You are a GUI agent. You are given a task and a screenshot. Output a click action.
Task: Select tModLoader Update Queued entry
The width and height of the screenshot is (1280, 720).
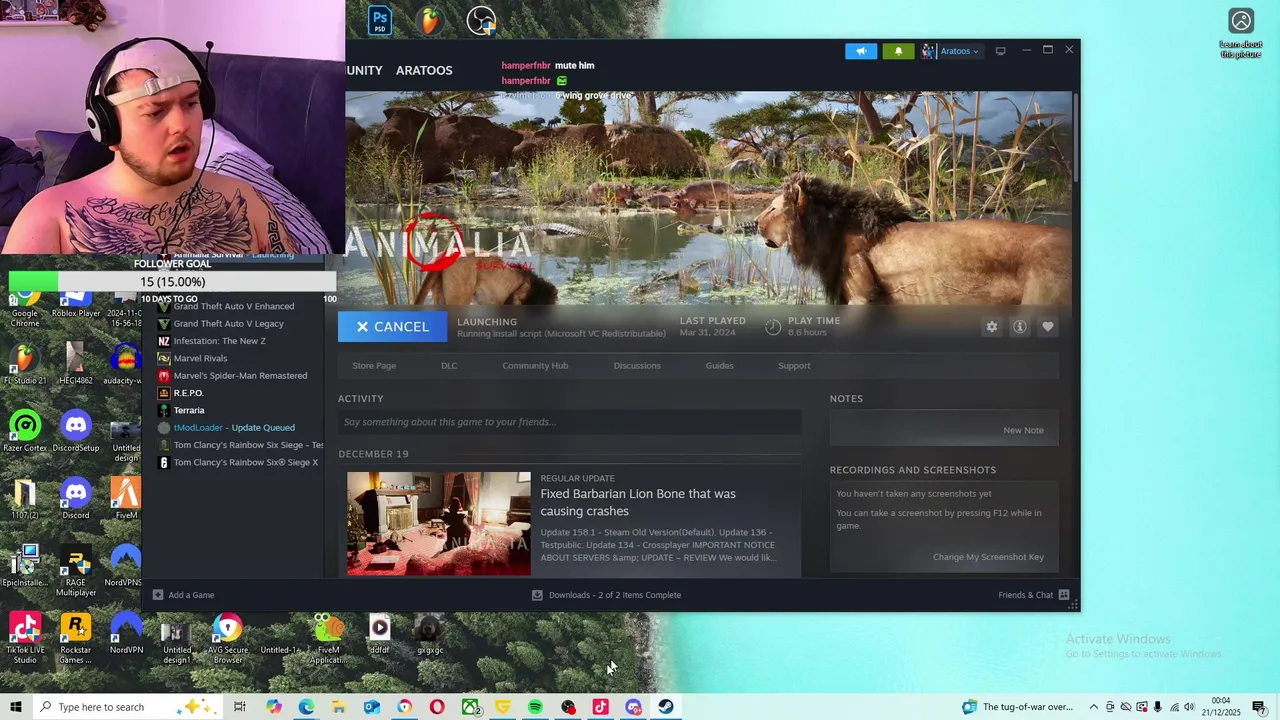point(234,428)
